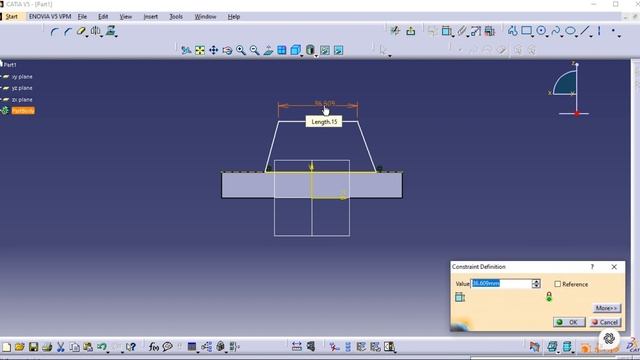Select the Ellipse tool

pos(570,31)
